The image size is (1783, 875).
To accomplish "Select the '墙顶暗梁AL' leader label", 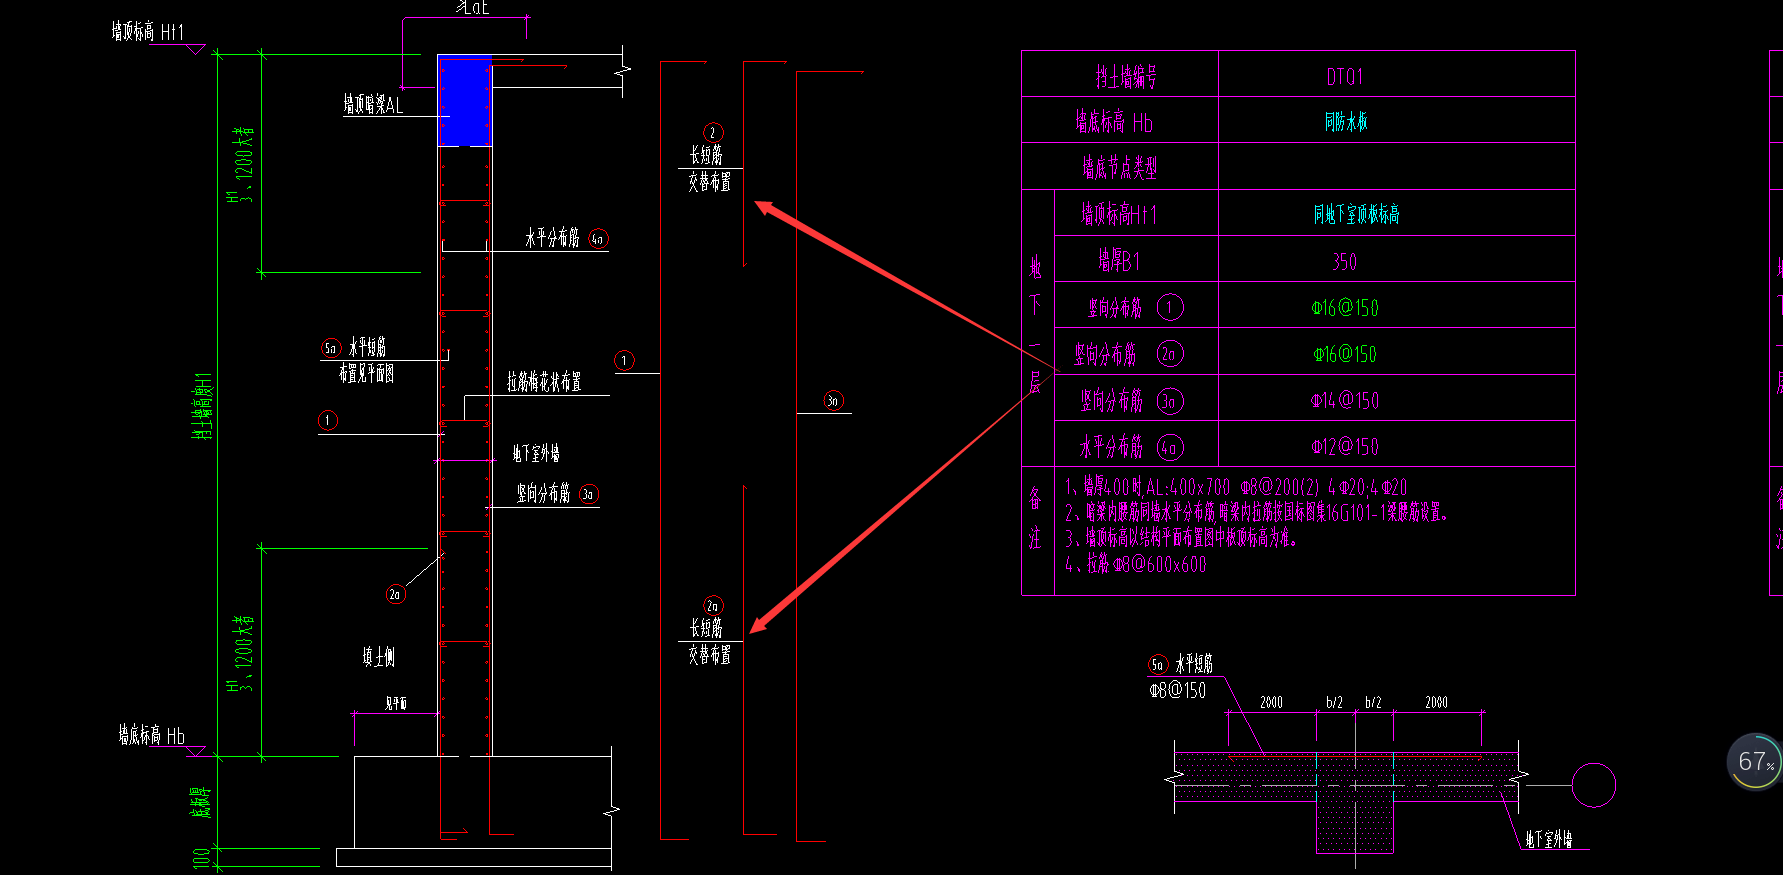I will coord(373,104).
